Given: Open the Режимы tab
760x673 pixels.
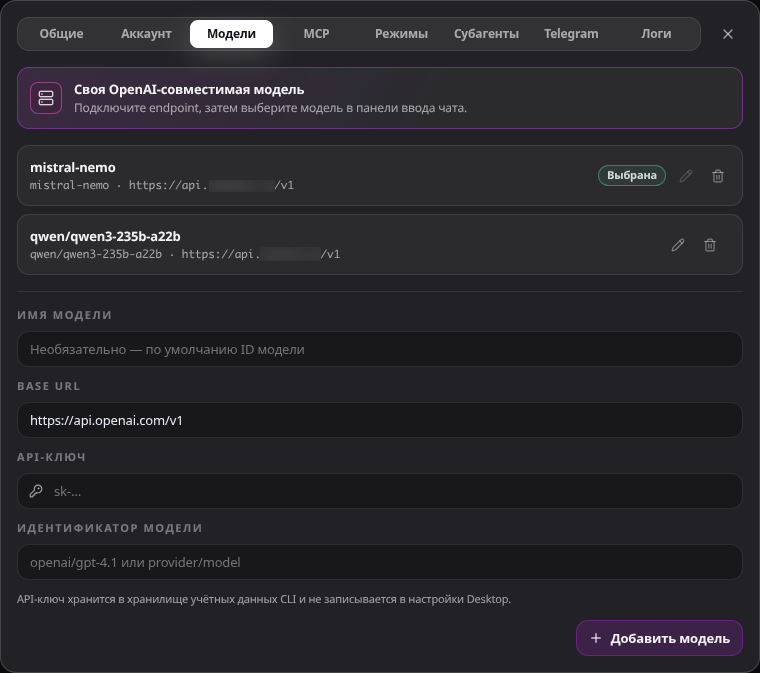Looking at the screenshot, I should tap(401, 34).
